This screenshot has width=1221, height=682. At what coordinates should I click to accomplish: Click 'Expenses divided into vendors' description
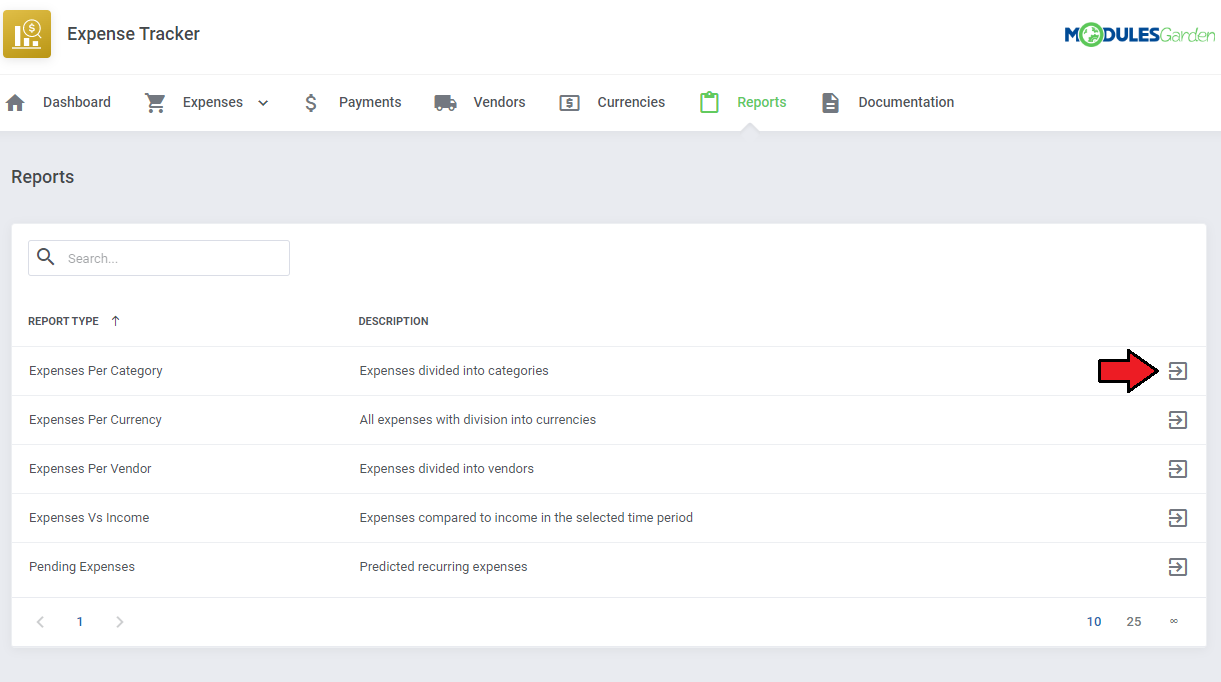click(x=447, y=469)
